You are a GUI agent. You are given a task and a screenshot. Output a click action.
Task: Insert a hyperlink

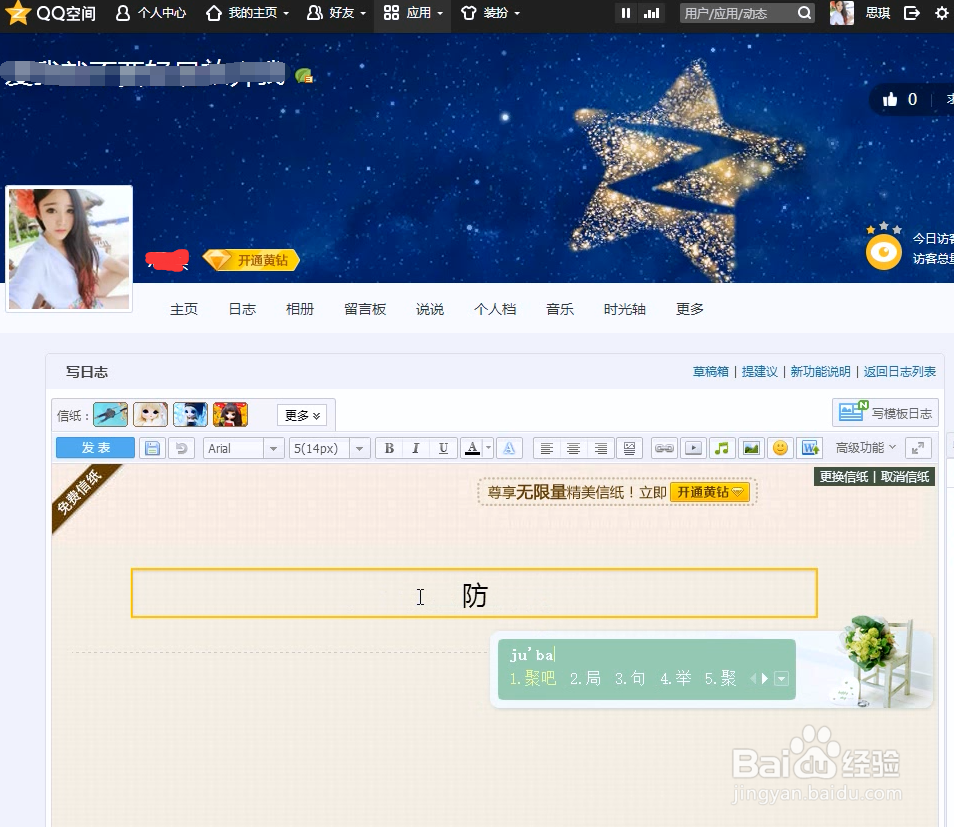click(x=664, y=448)
